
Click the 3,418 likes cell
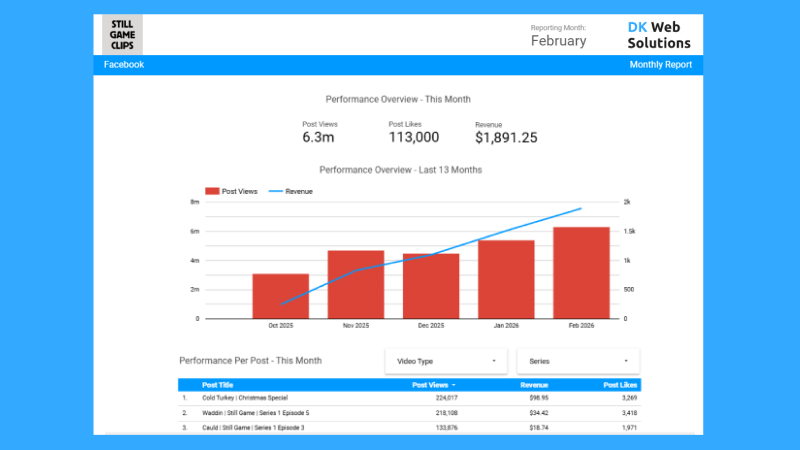pyautogui.click(x=629, y=413)
